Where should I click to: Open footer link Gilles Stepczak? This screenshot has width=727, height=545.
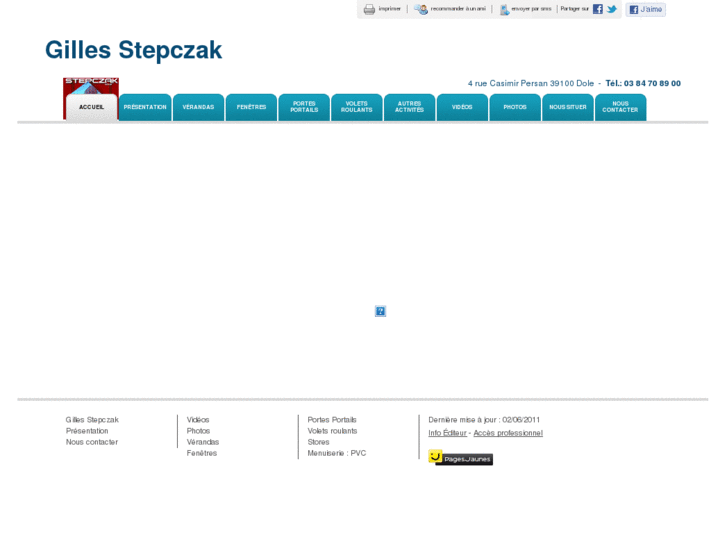92,420
